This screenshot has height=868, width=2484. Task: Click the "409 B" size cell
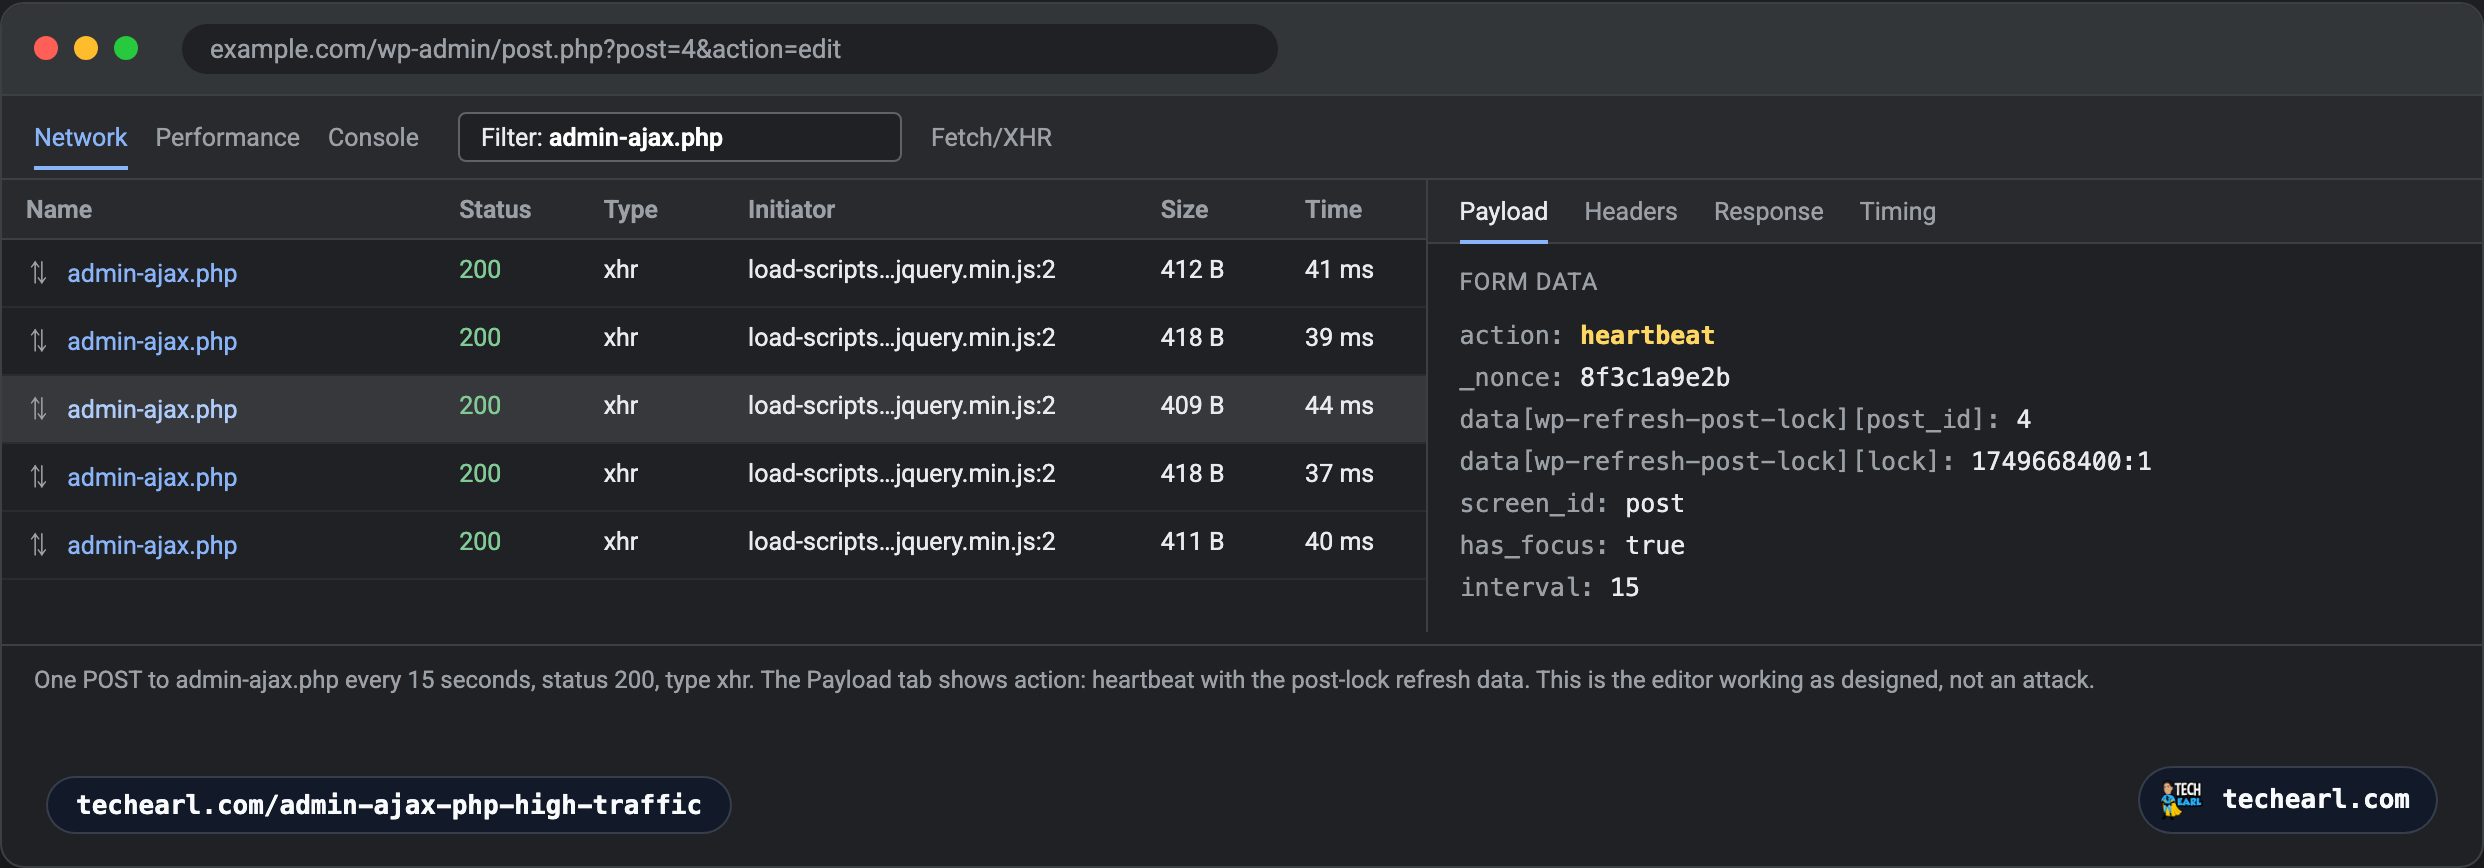(1192, 405)
